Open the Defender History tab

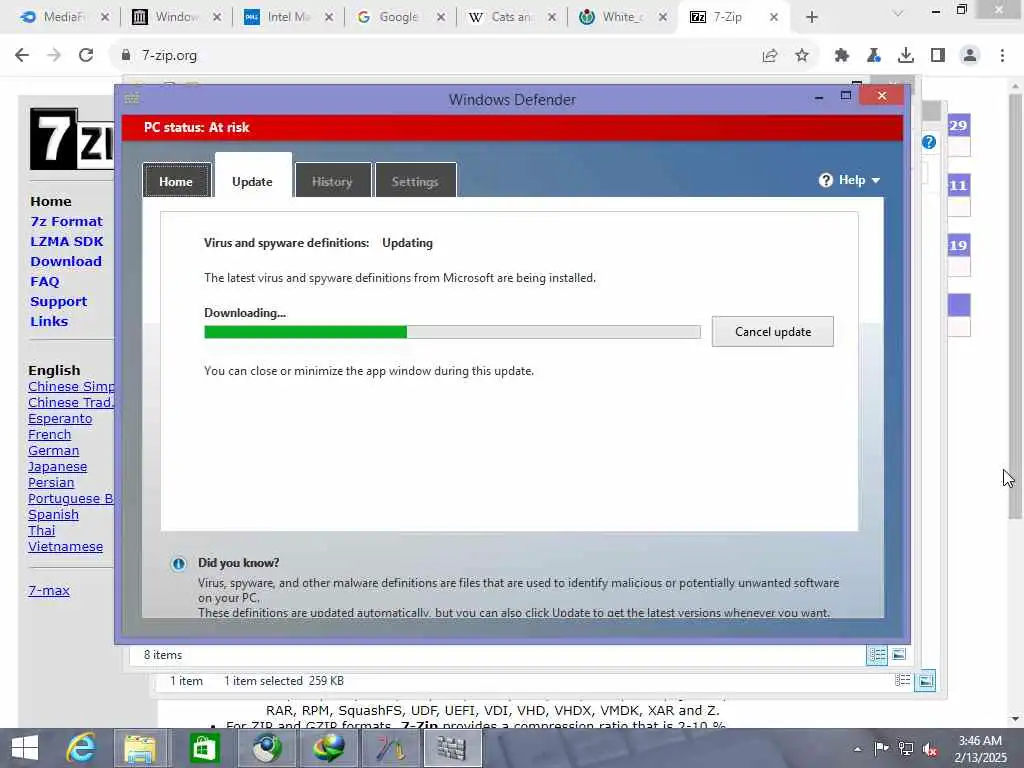click(x=332, y=181)
